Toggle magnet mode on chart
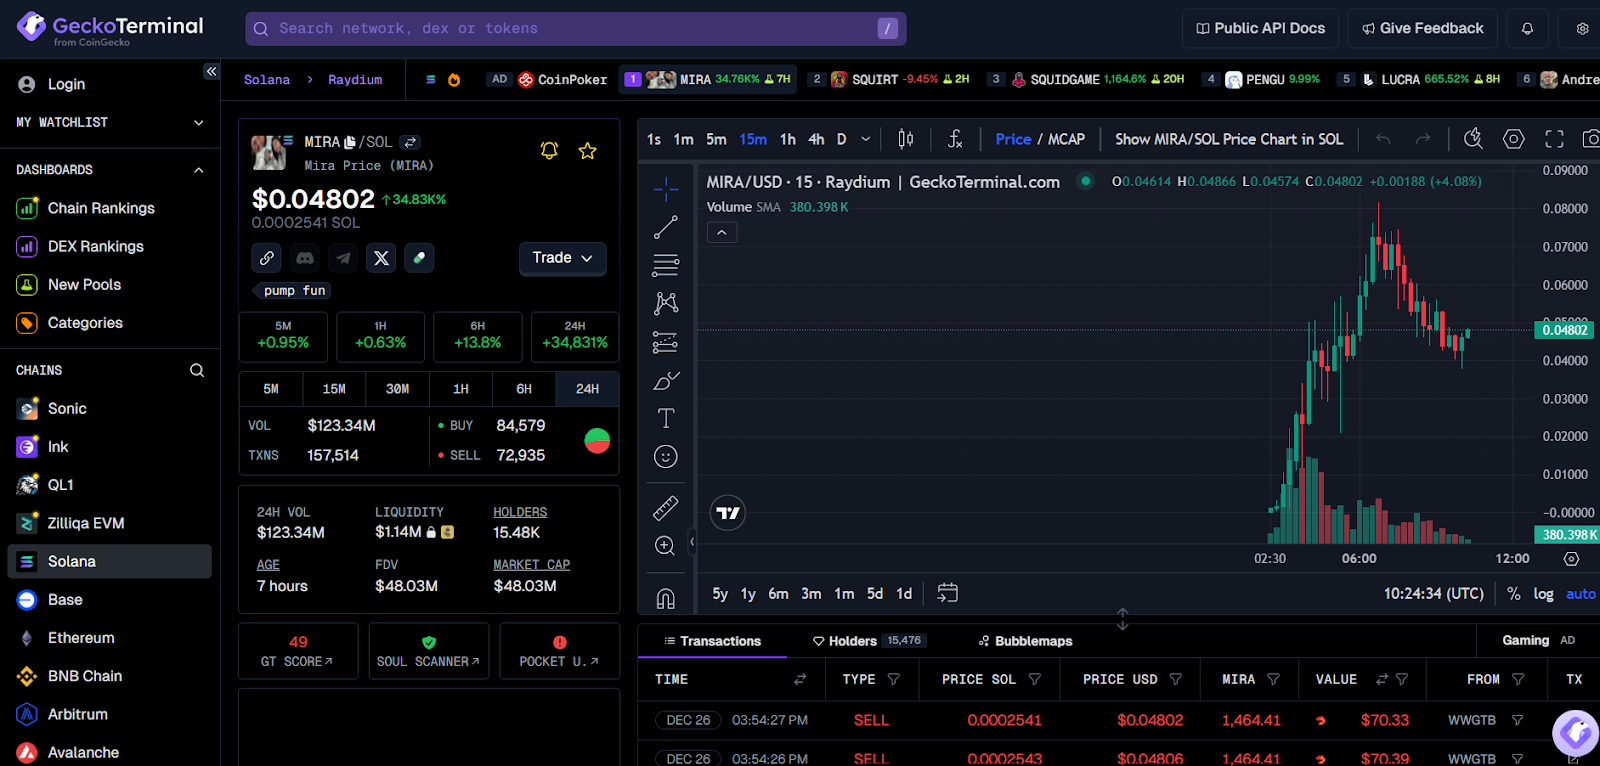The width and height of the screenshot is (1600, 766). [665, 598]
